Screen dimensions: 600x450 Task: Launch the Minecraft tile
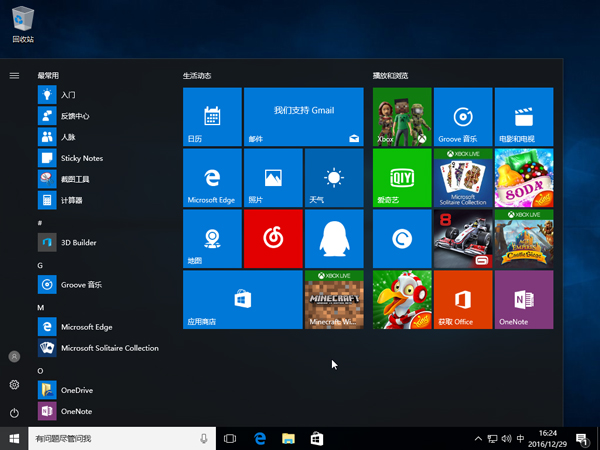point(333,299)
